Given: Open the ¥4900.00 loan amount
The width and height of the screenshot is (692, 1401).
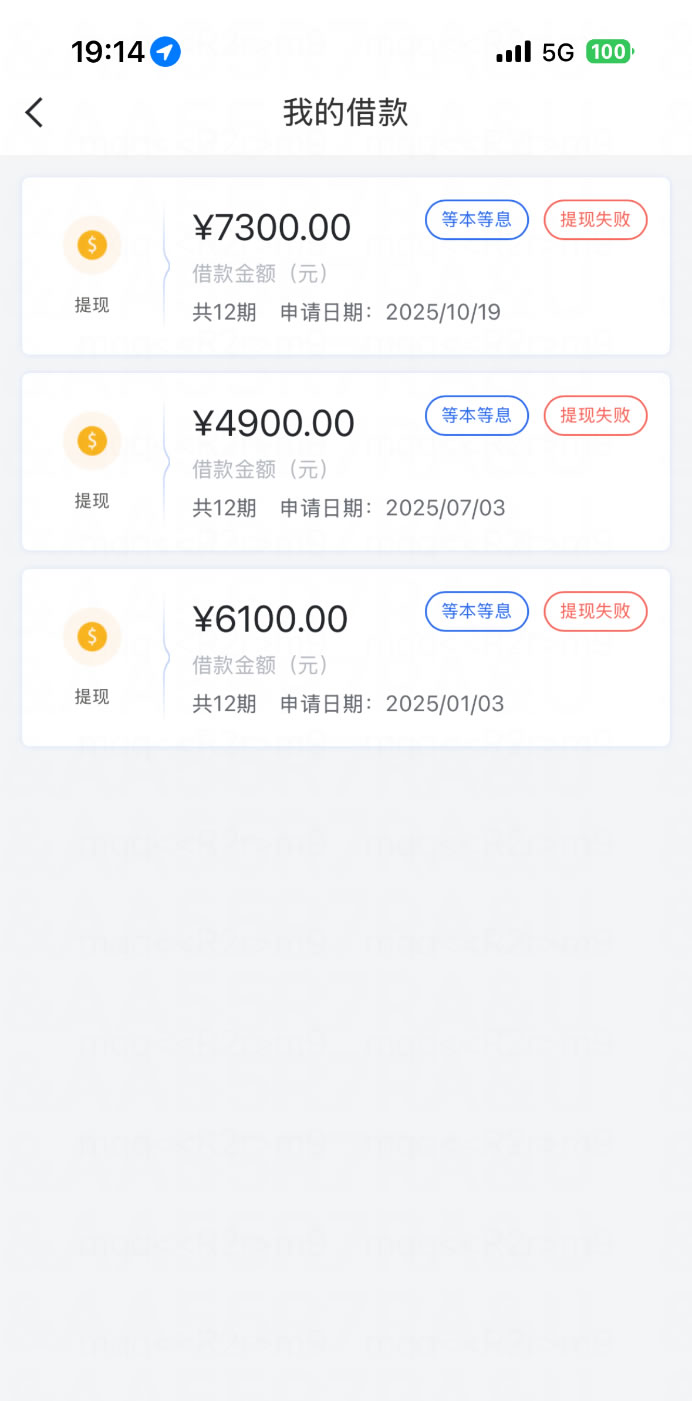Looking at the screenshot, I should [274, 424].
